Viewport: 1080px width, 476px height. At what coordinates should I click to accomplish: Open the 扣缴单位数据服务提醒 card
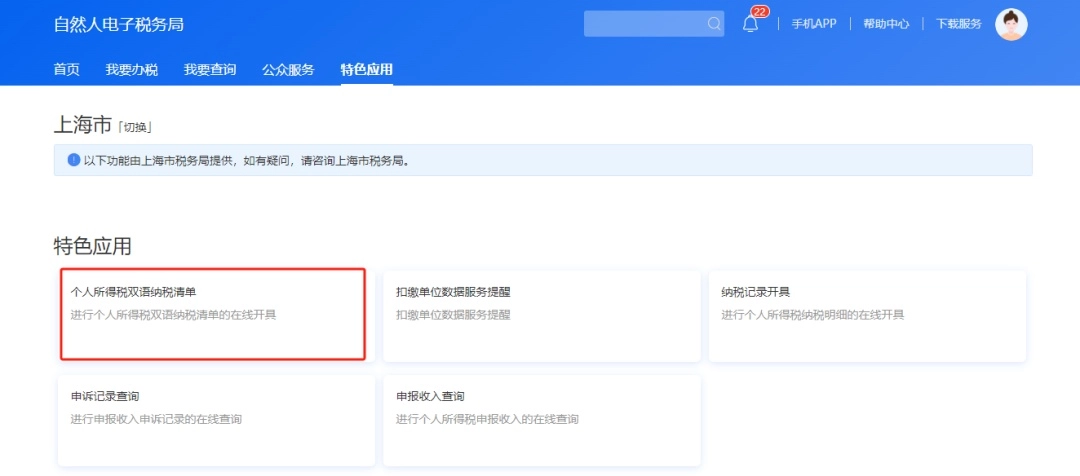tap(541, 315)
